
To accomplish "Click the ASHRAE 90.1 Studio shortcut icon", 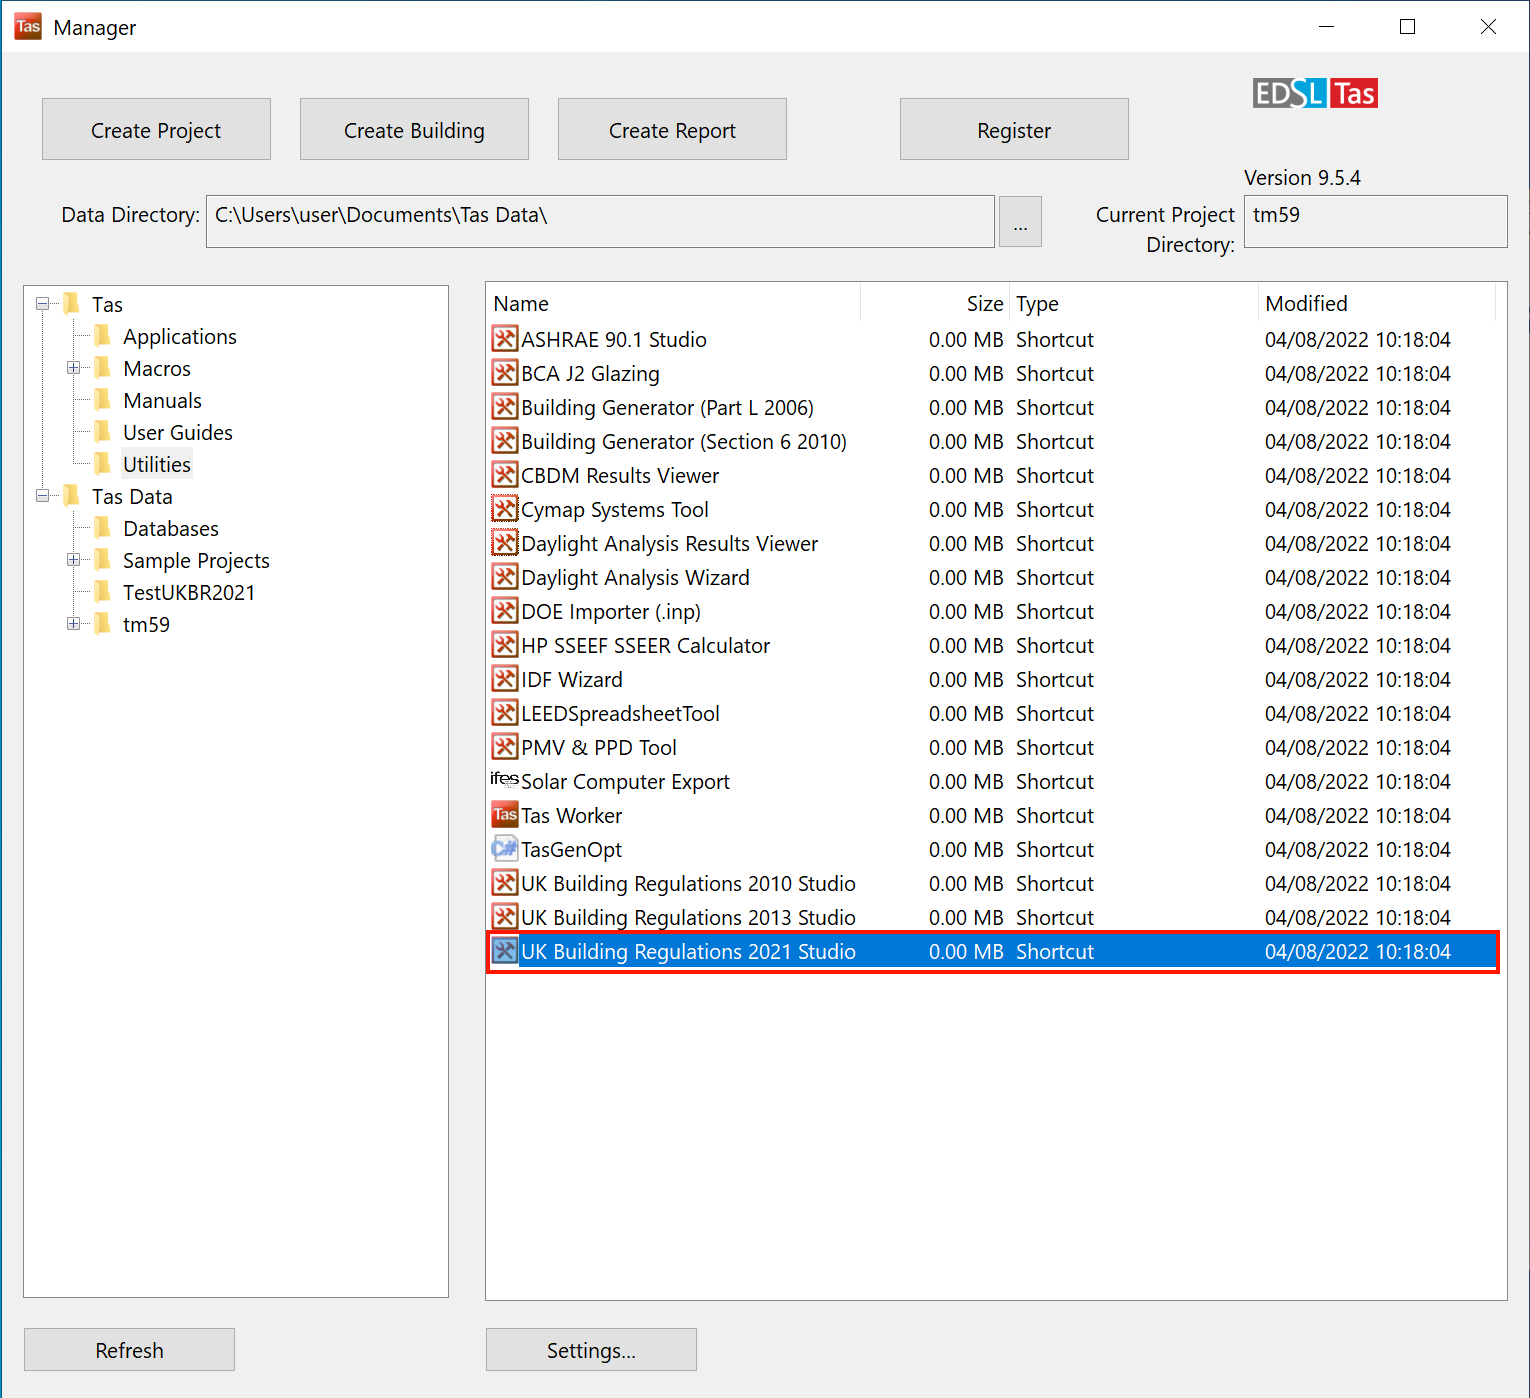I will pyautogui.click(x=505, y=339).
